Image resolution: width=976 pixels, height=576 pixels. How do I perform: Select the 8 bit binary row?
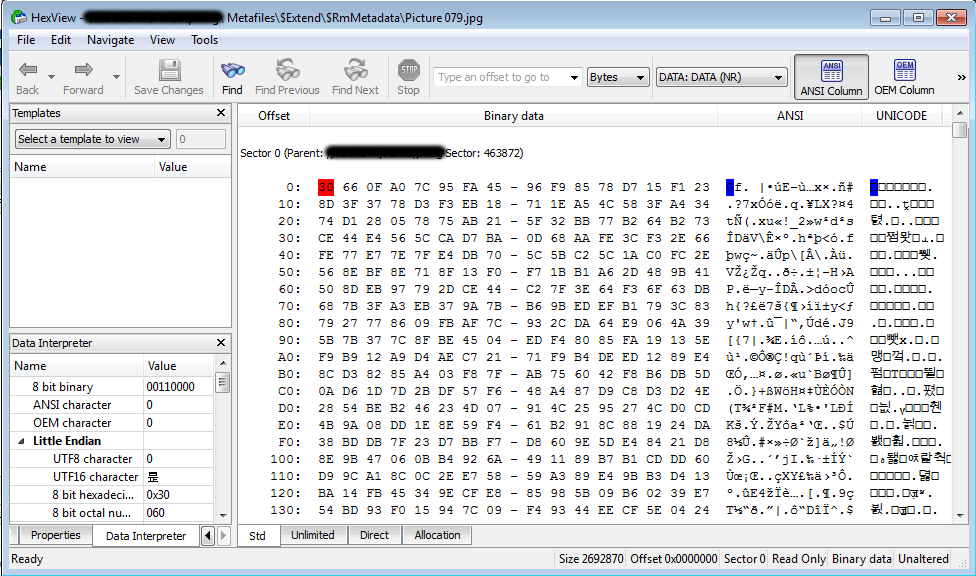click(112, 387)
